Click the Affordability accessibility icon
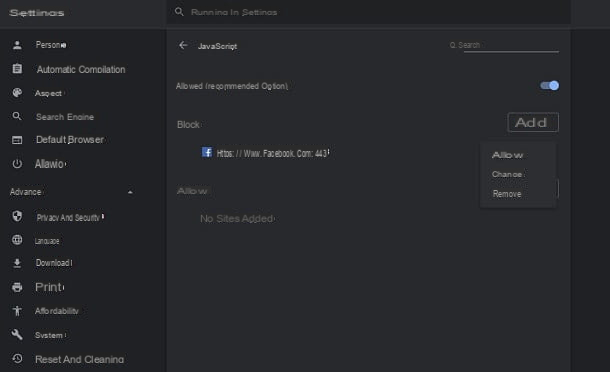 [x=17, y=311]
